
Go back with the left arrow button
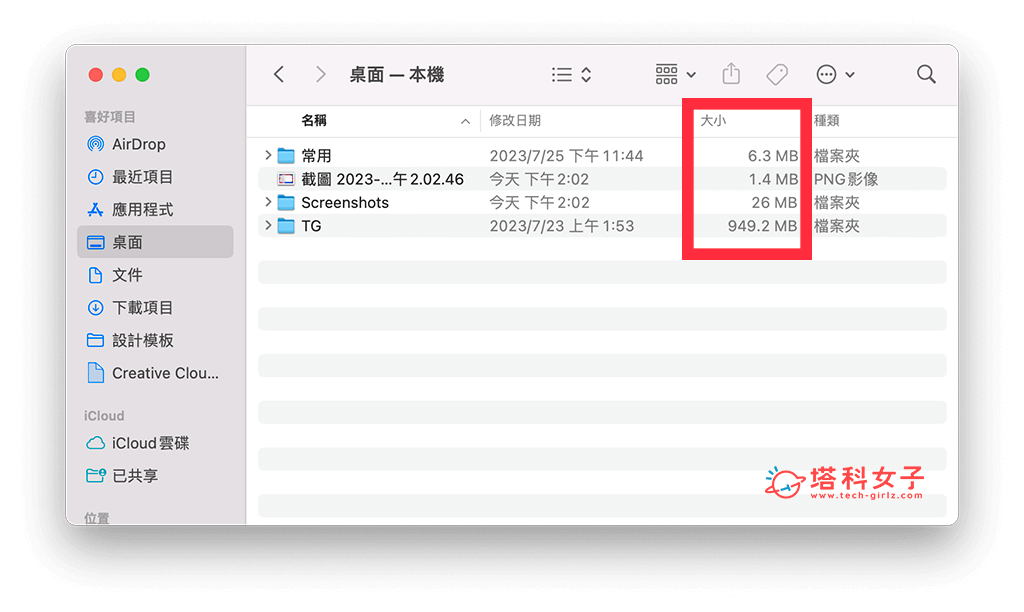tap(279, 74)
